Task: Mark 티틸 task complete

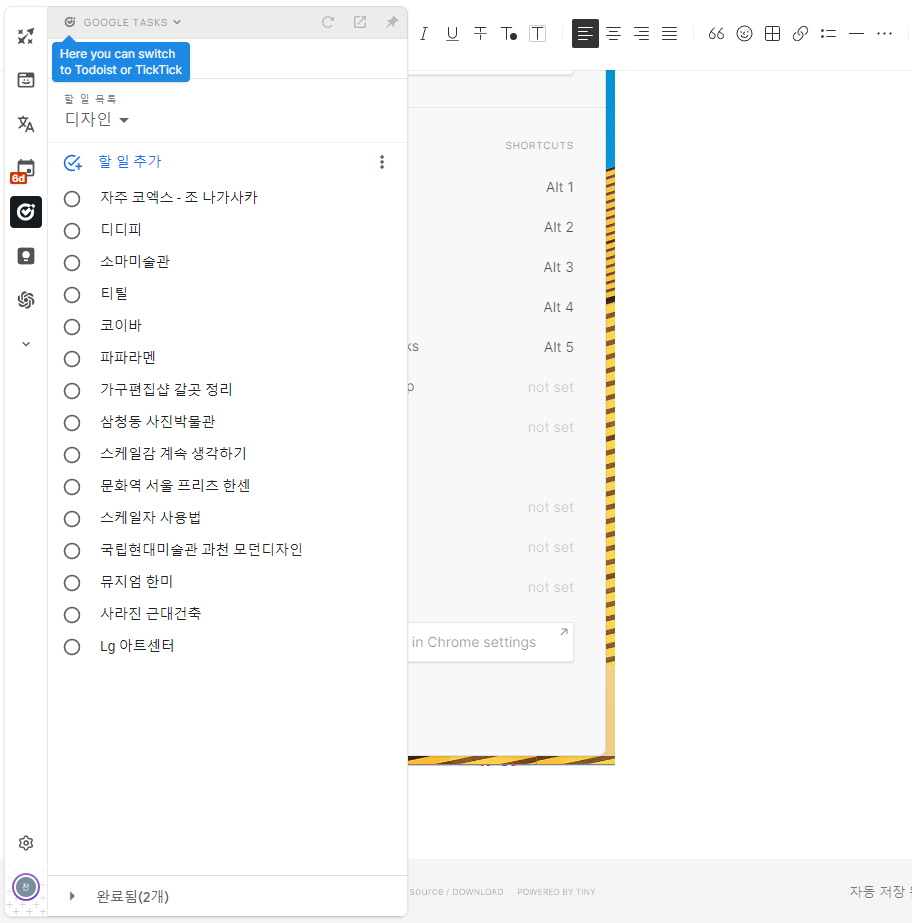Action: [72, 295]
